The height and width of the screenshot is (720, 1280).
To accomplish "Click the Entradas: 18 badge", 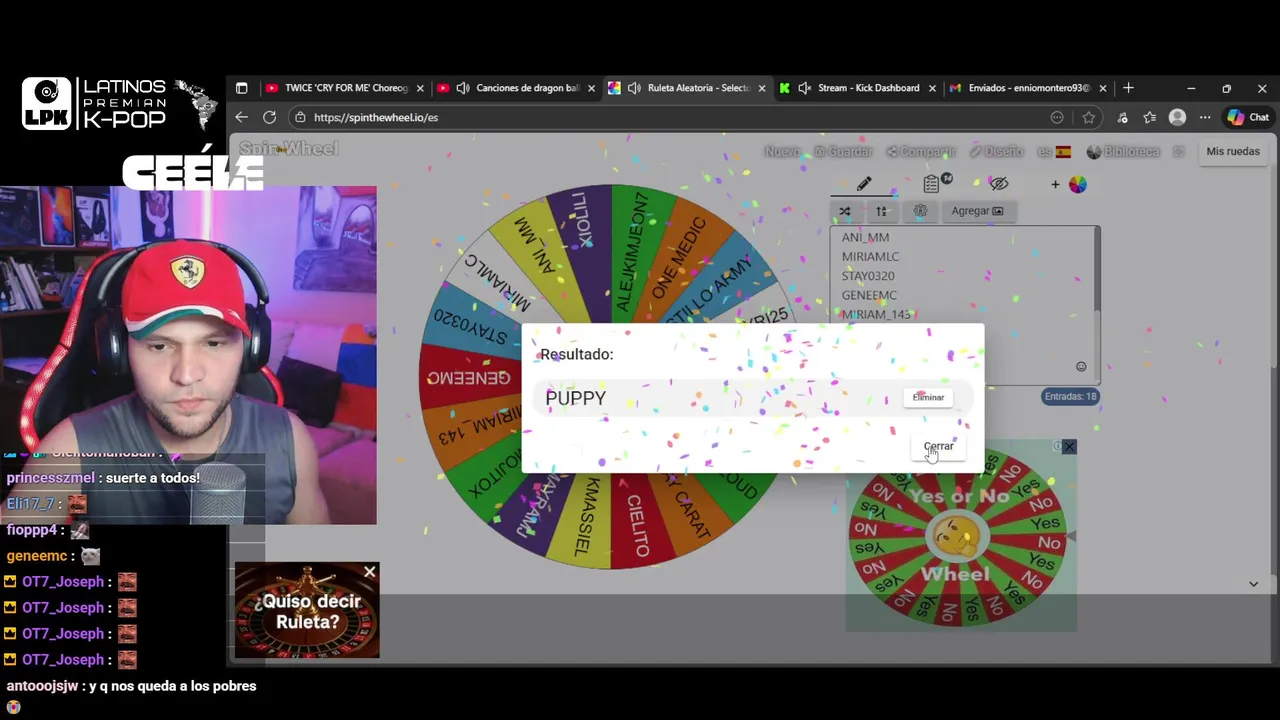I will [1070, 397].
